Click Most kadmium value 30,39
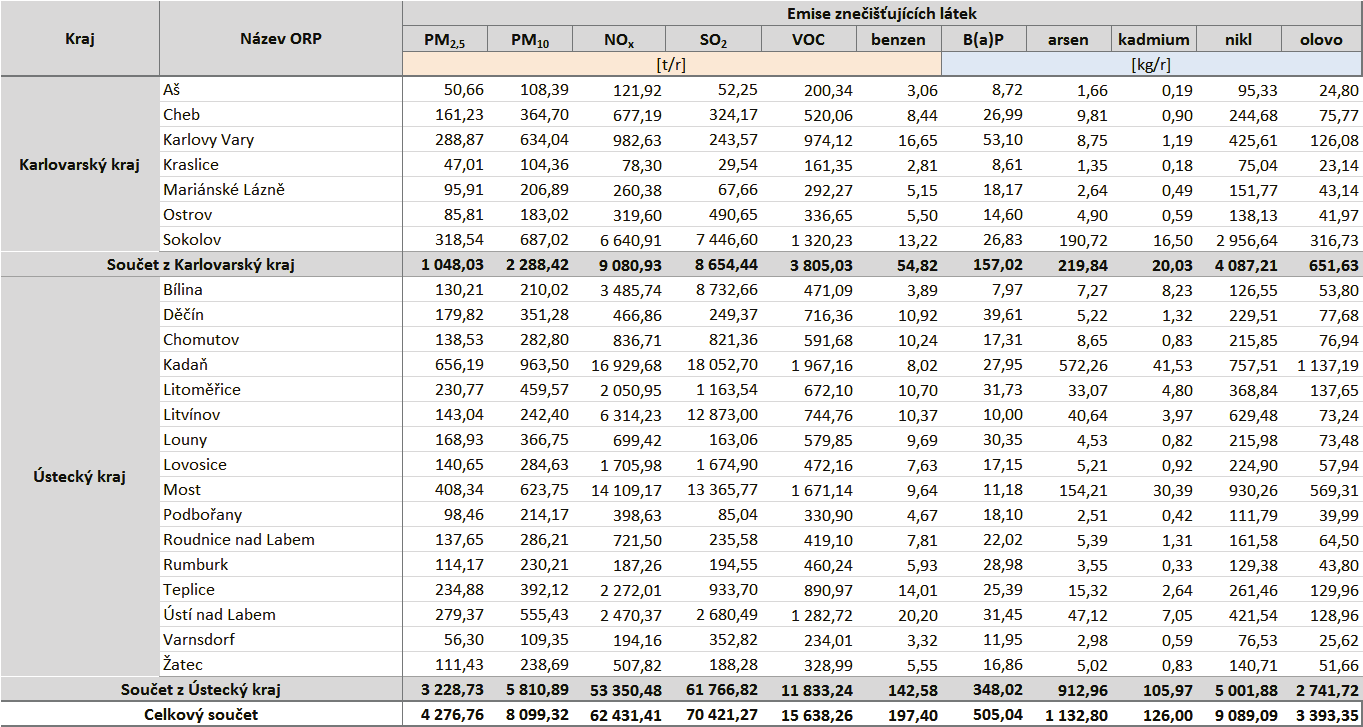The image size is (1363, 727). click(1174, 490)
